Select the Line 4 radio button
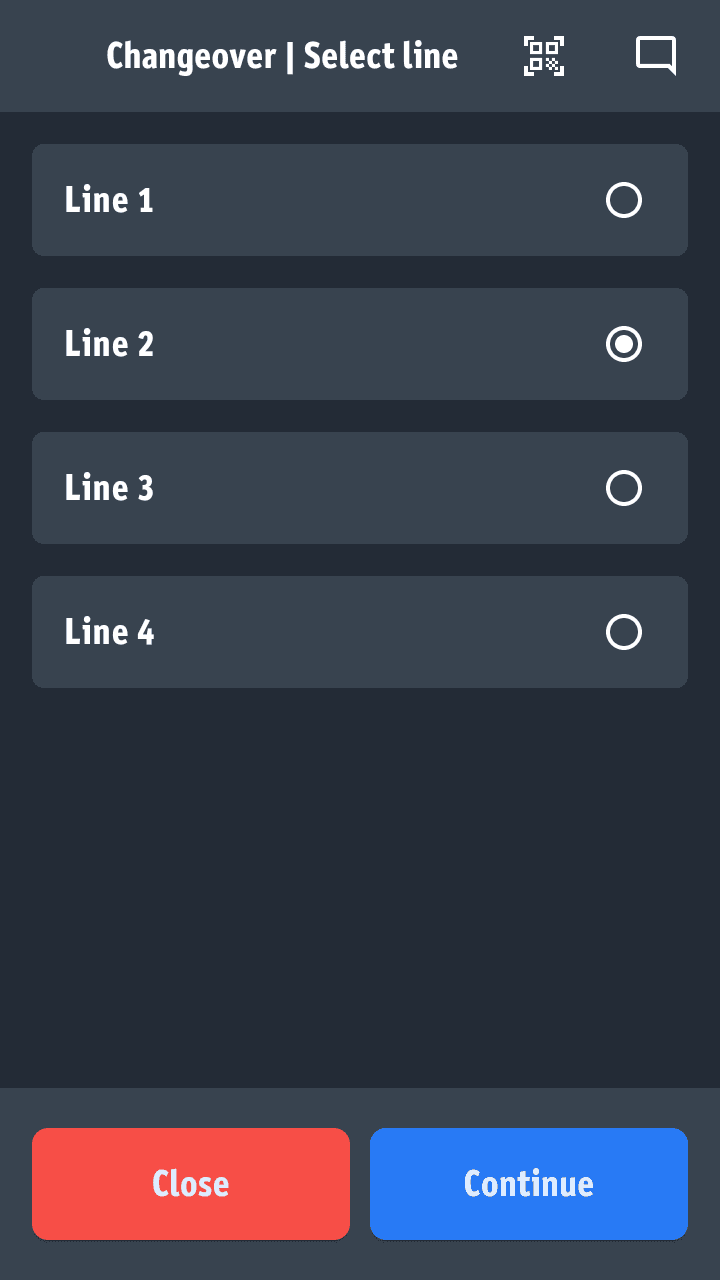The width and height of the screenshot is (720, 1280). pos(623,632)
